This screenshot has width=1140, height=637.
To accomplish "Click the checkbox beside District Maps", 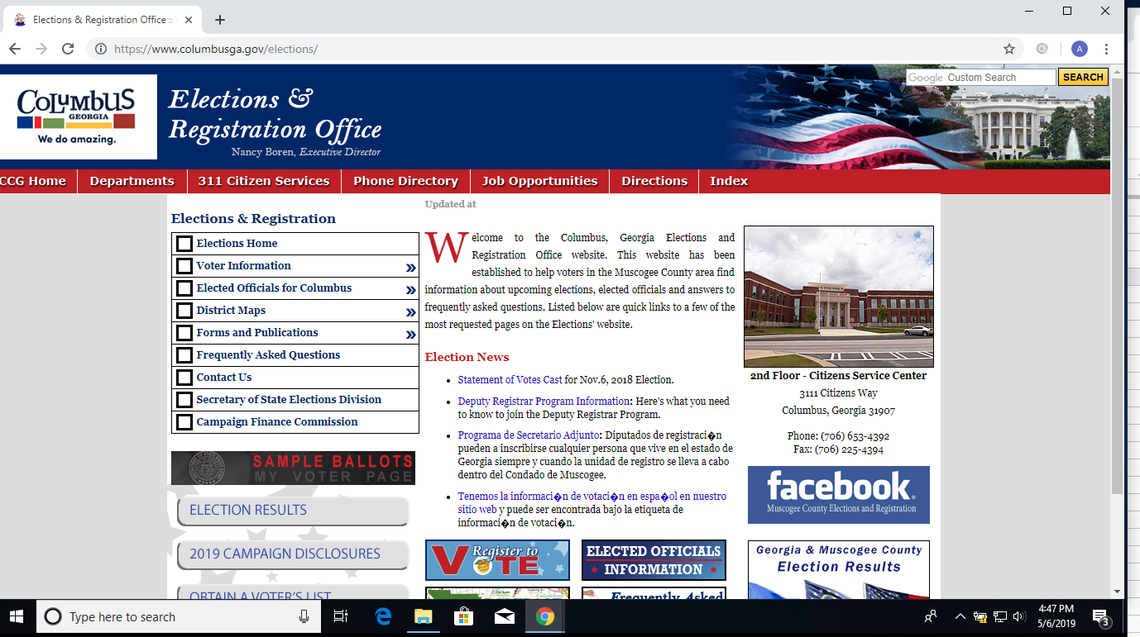I will [x=184, y=310].
